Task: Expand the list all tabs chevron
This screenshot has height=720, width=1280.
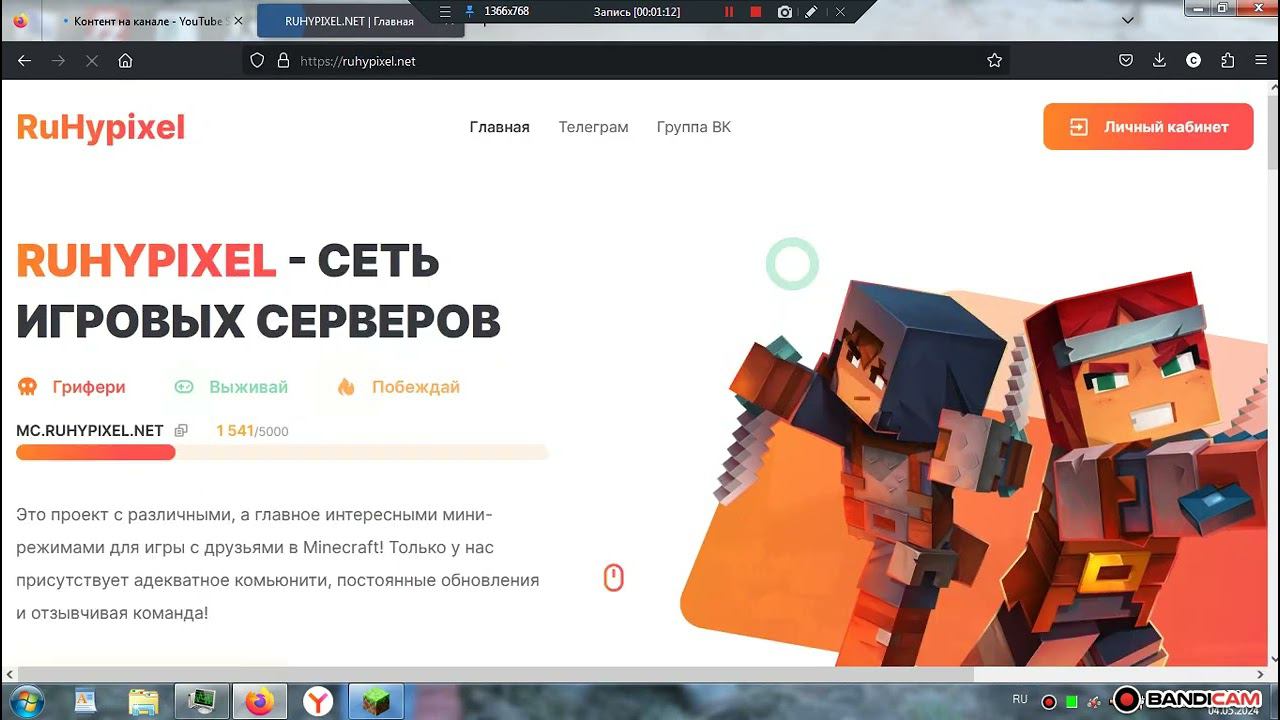Action: (1128, 21)
